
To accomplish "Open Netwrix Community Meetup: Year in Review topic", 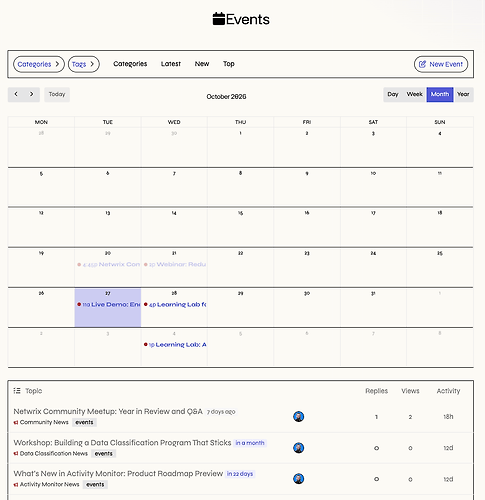I will (108, 411).
